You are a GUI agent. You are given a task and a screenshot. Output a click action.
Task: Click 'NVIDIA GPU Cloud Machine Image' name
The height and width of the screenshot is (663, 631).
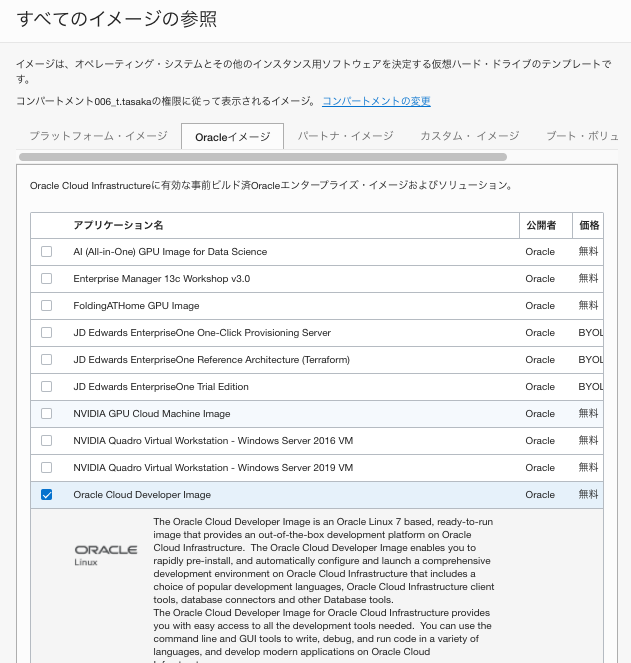click(x=152, y=414)
